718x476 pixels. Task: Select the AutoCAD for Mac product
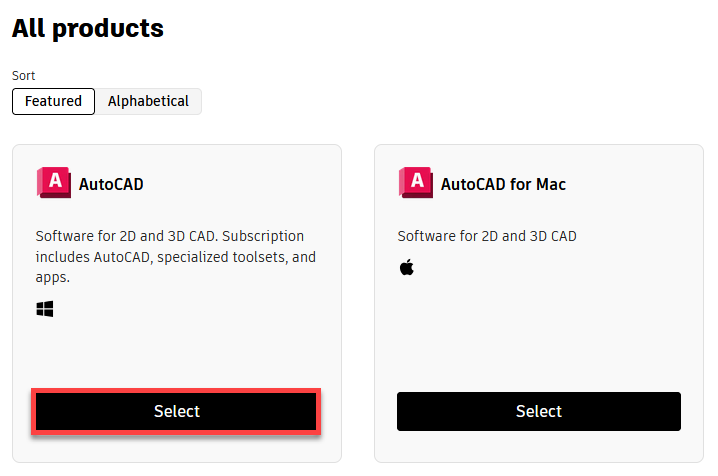point(539,411)
